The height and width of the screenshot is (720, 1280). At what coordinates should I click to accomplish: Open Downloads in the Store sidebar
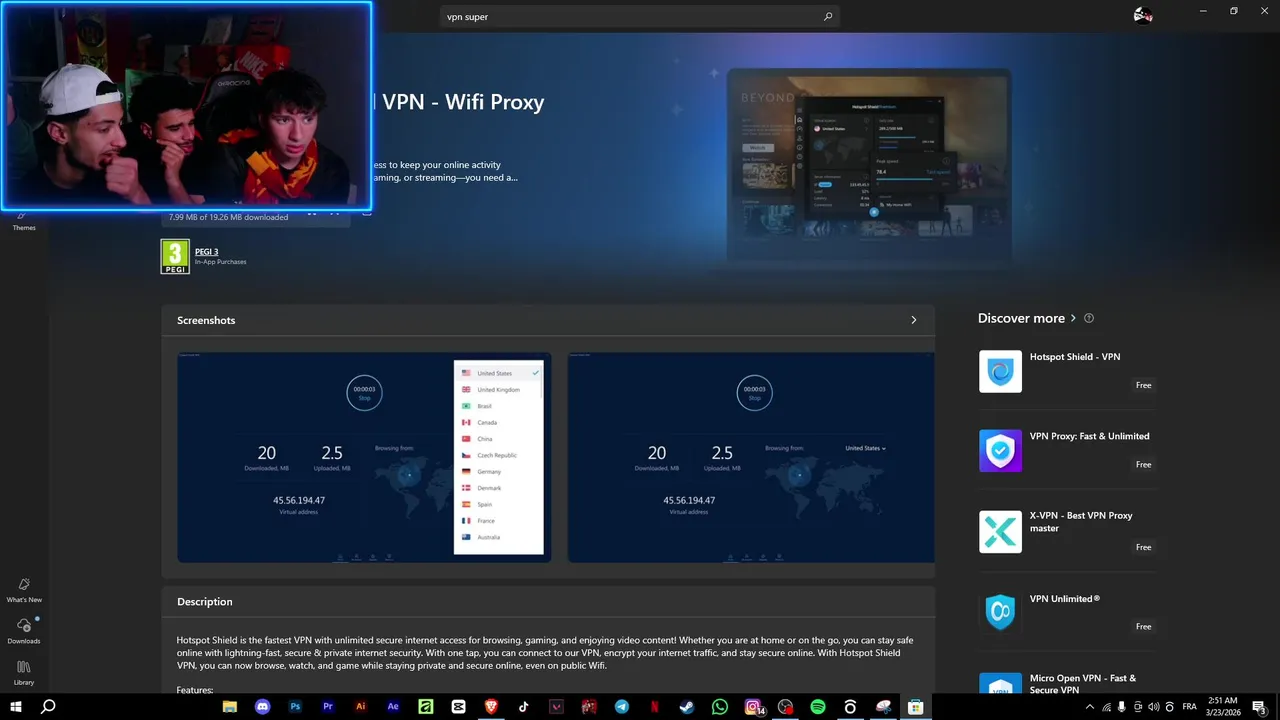point(24,631)
